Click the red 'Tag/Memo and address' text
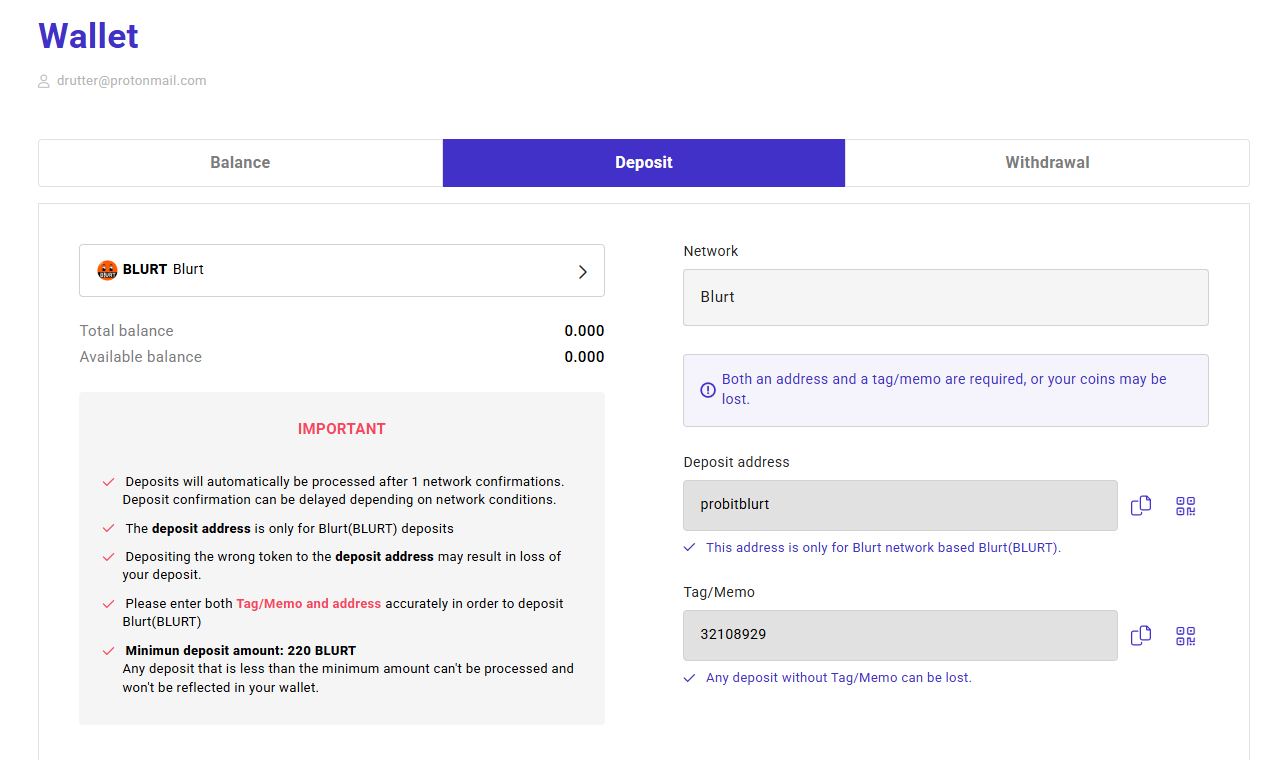1280x760 pixels. click(308, 604)
